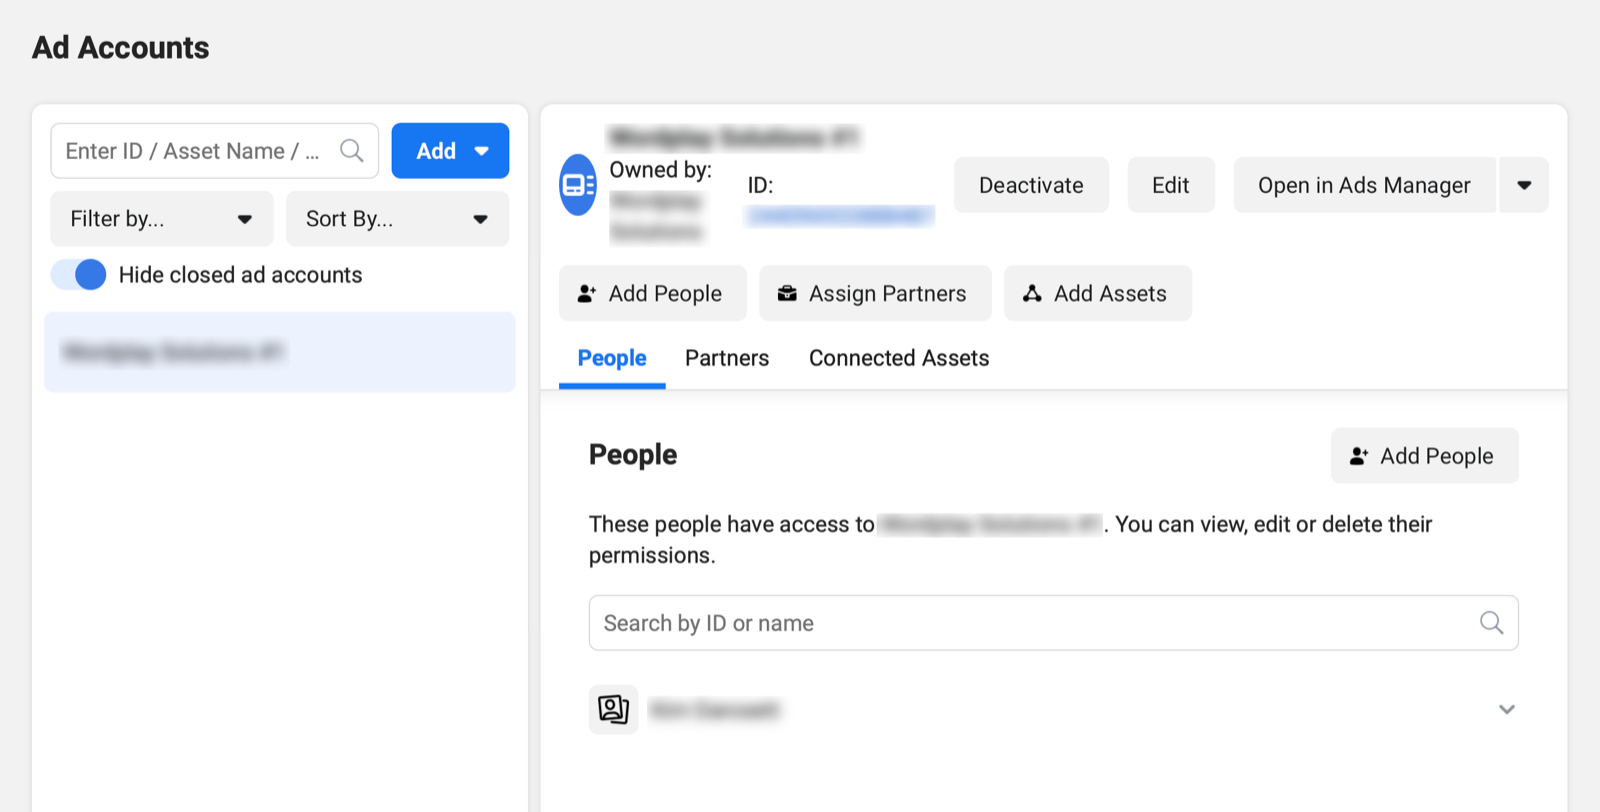1600x812 pixels.
Task: Click the person profile icon in people list
Action: tap(613, 709)
